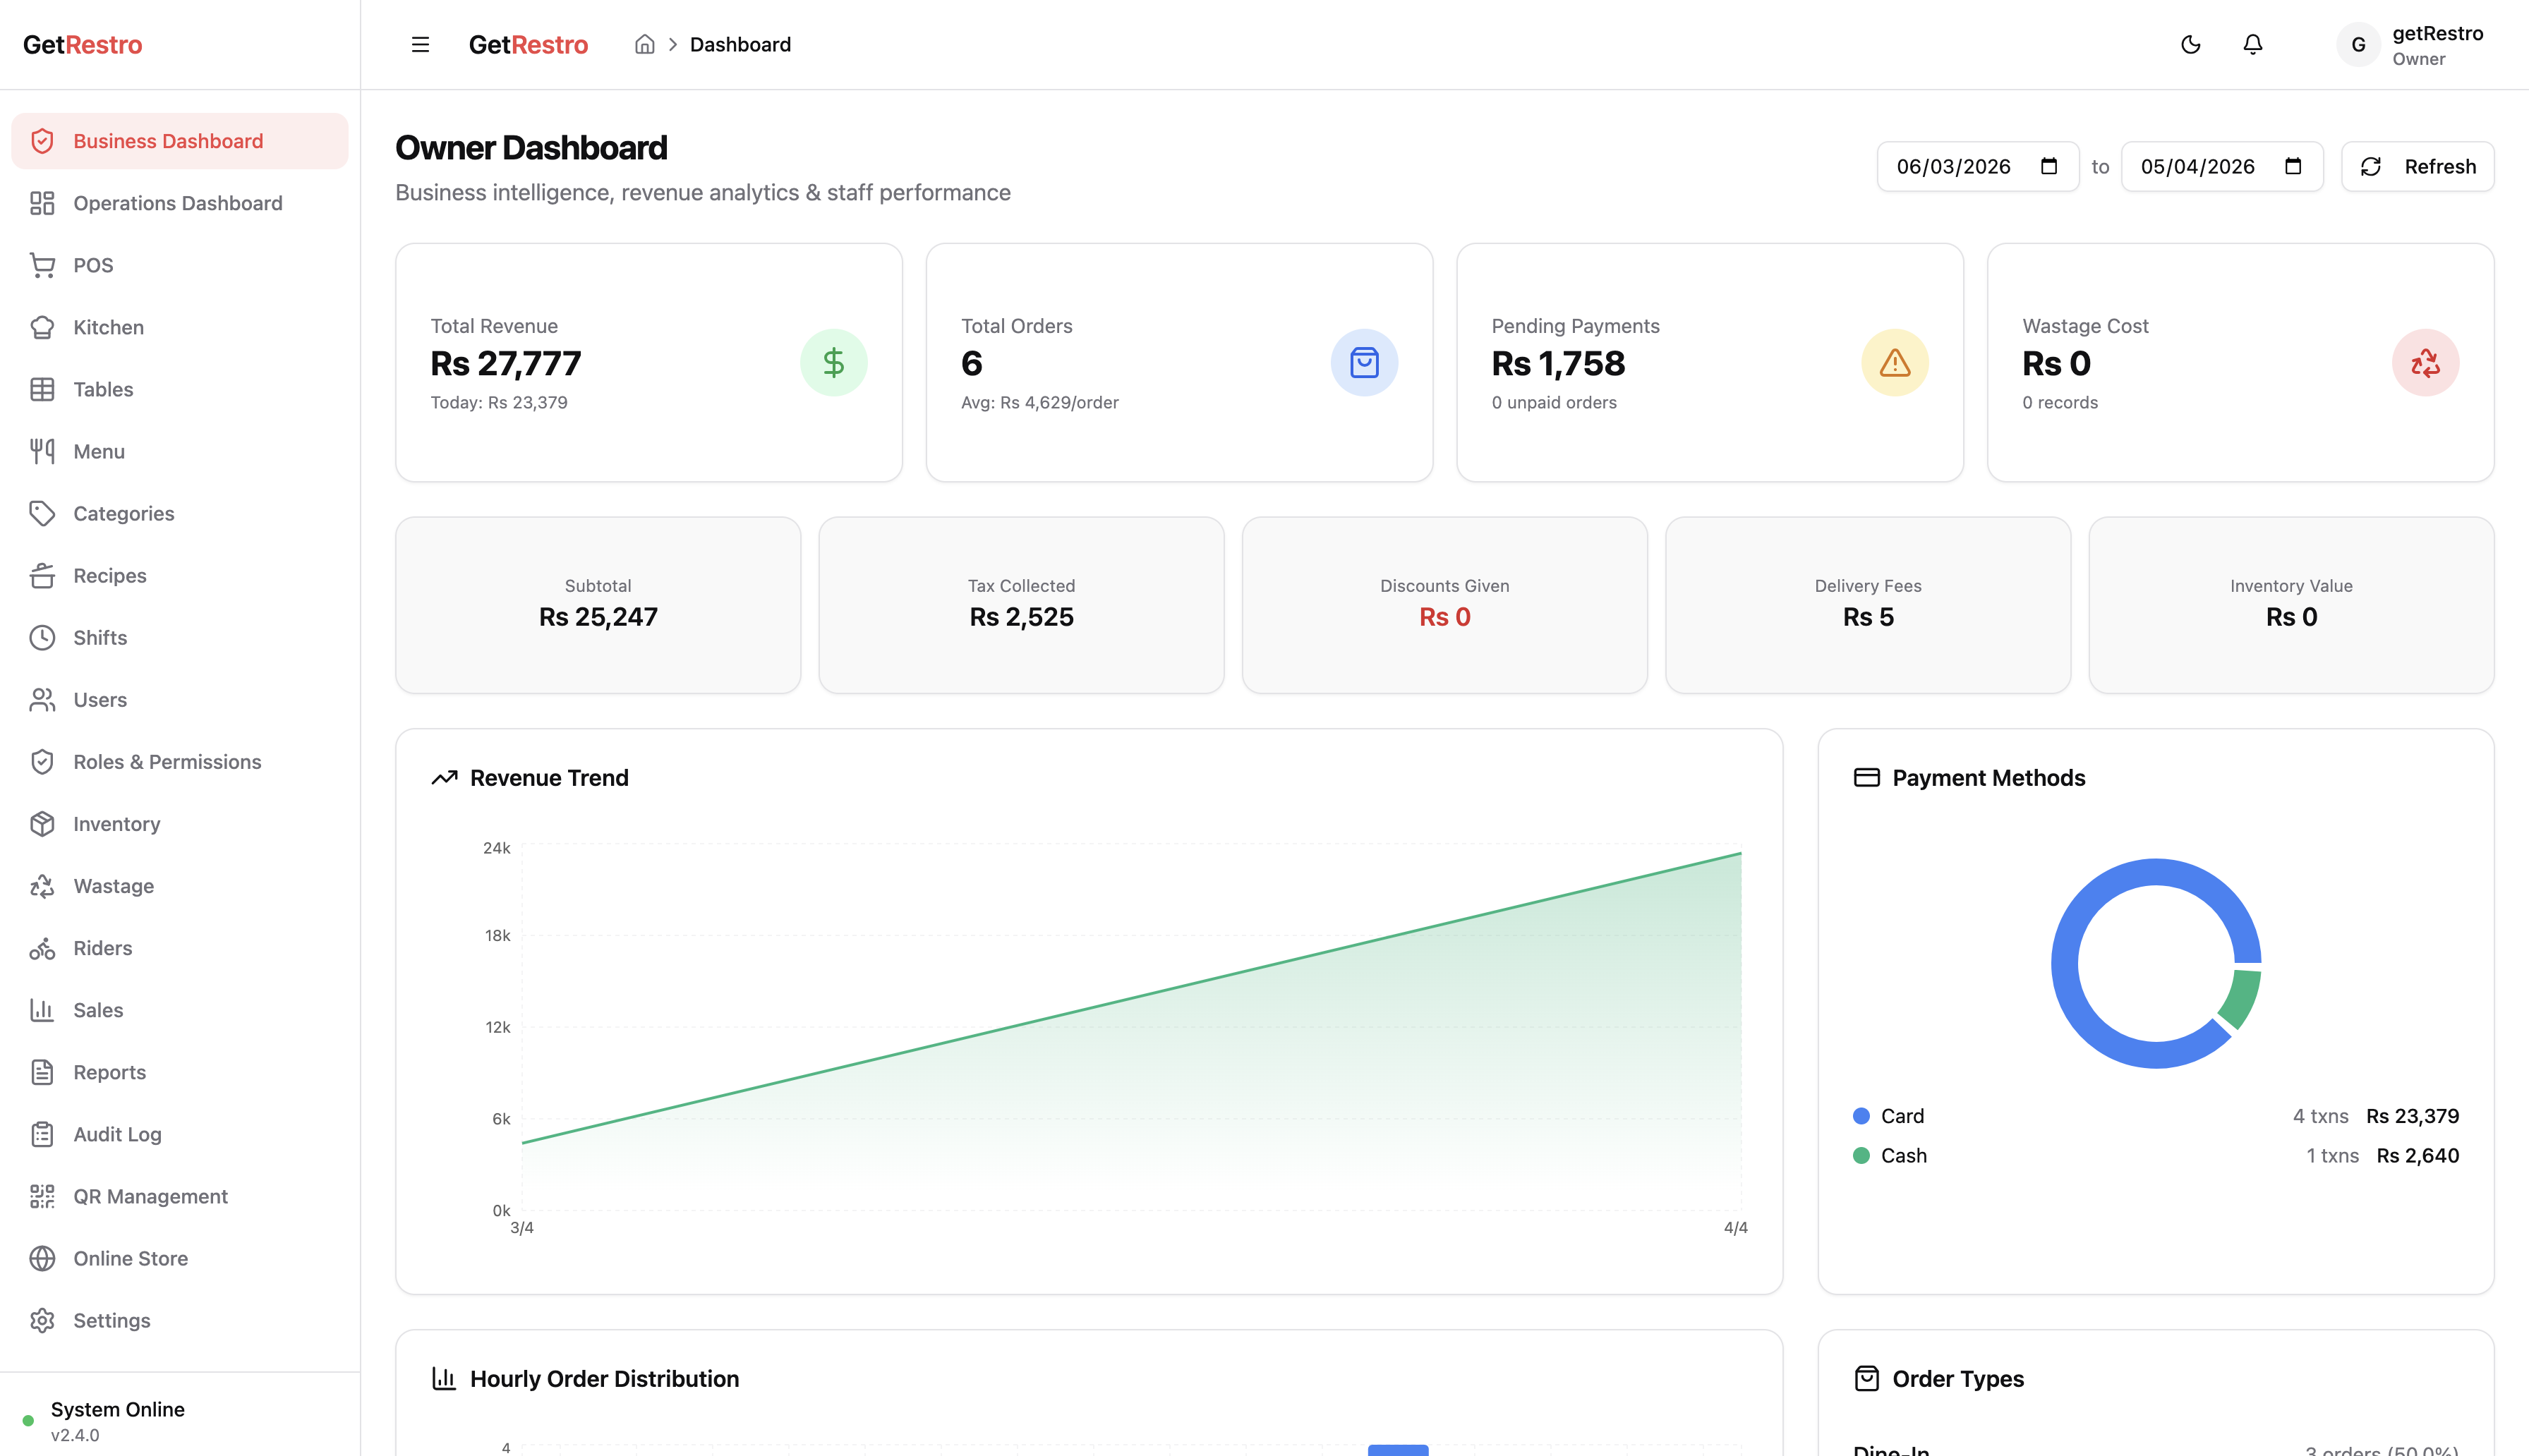Open the Wastage panel via recycle icon

[x=43, y=886]
